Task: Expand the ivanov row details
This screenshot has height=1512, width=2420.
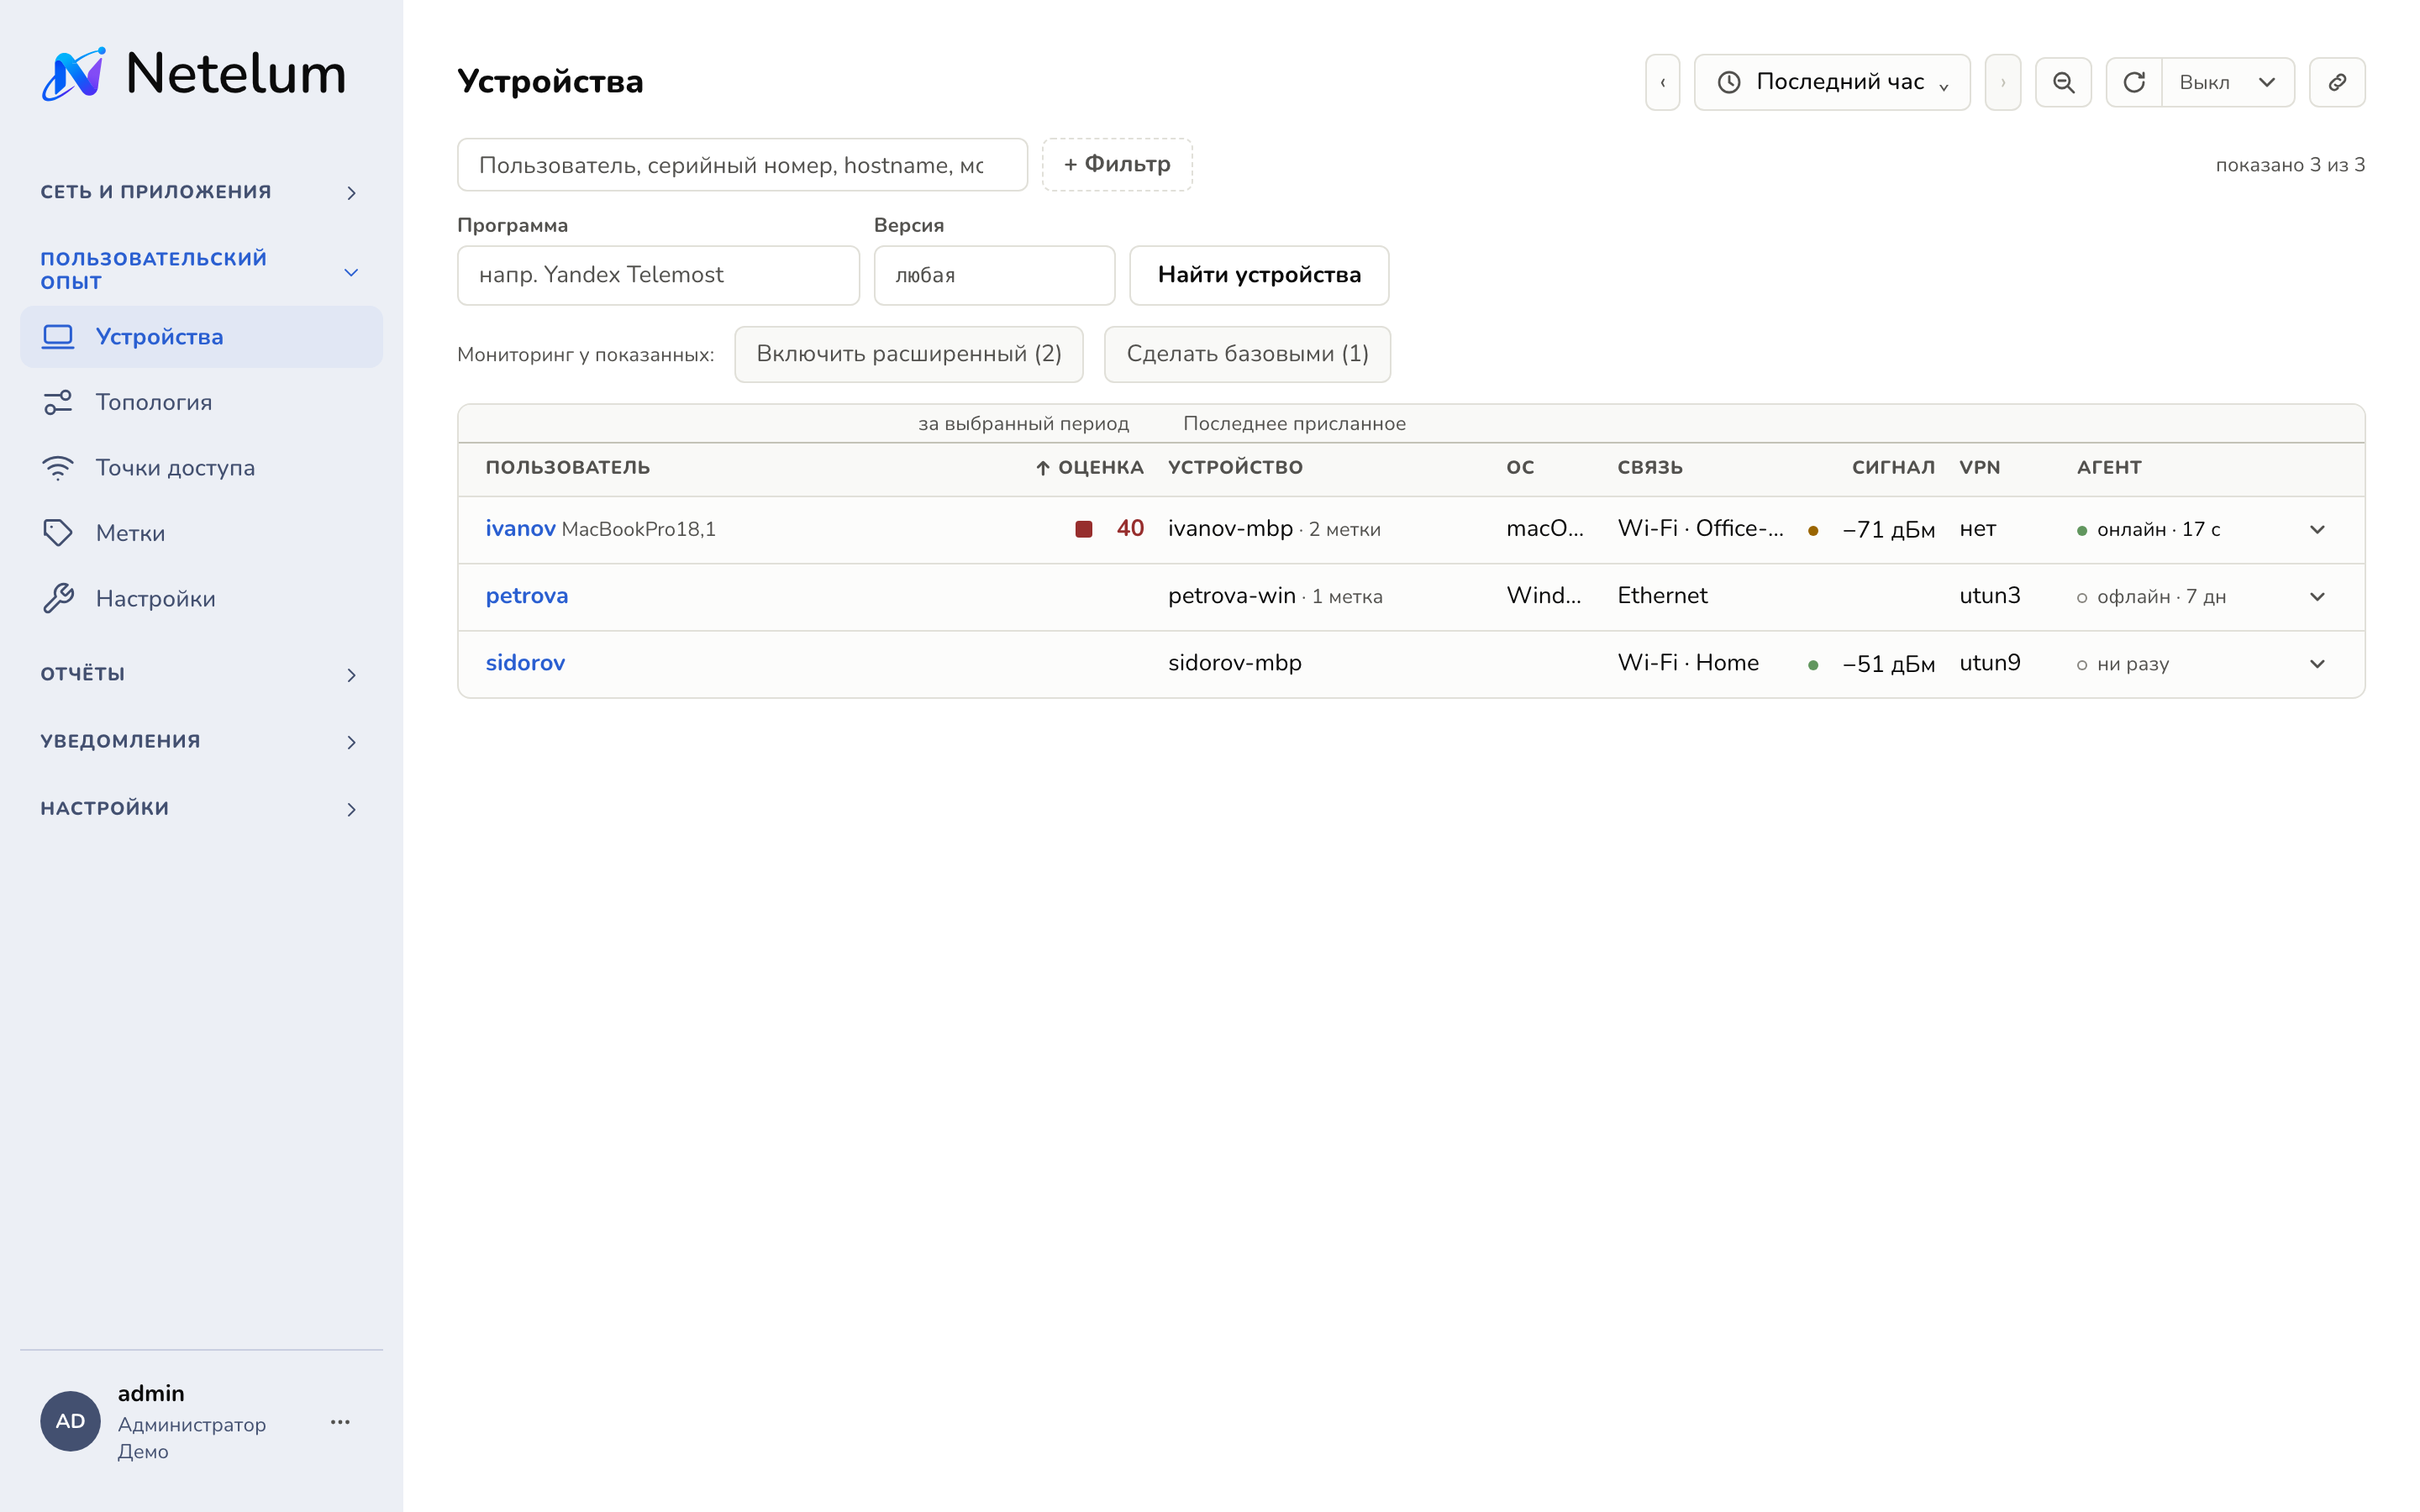Action: pos(2317,529)
